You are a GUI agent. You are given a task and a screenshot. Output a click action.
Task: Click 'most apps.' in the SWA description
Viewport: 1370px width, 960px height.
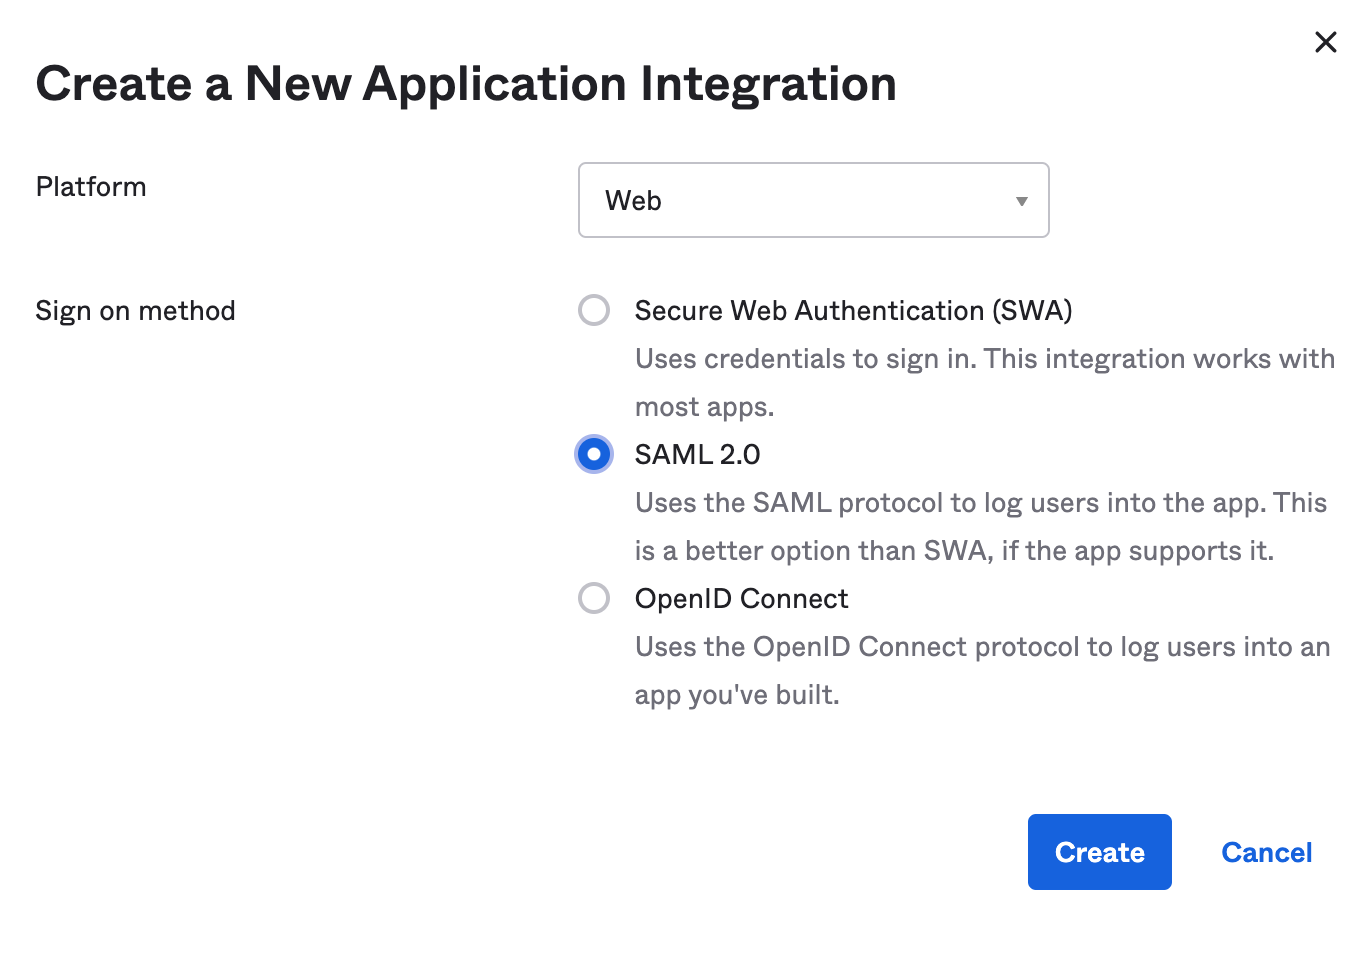point(704,407)
